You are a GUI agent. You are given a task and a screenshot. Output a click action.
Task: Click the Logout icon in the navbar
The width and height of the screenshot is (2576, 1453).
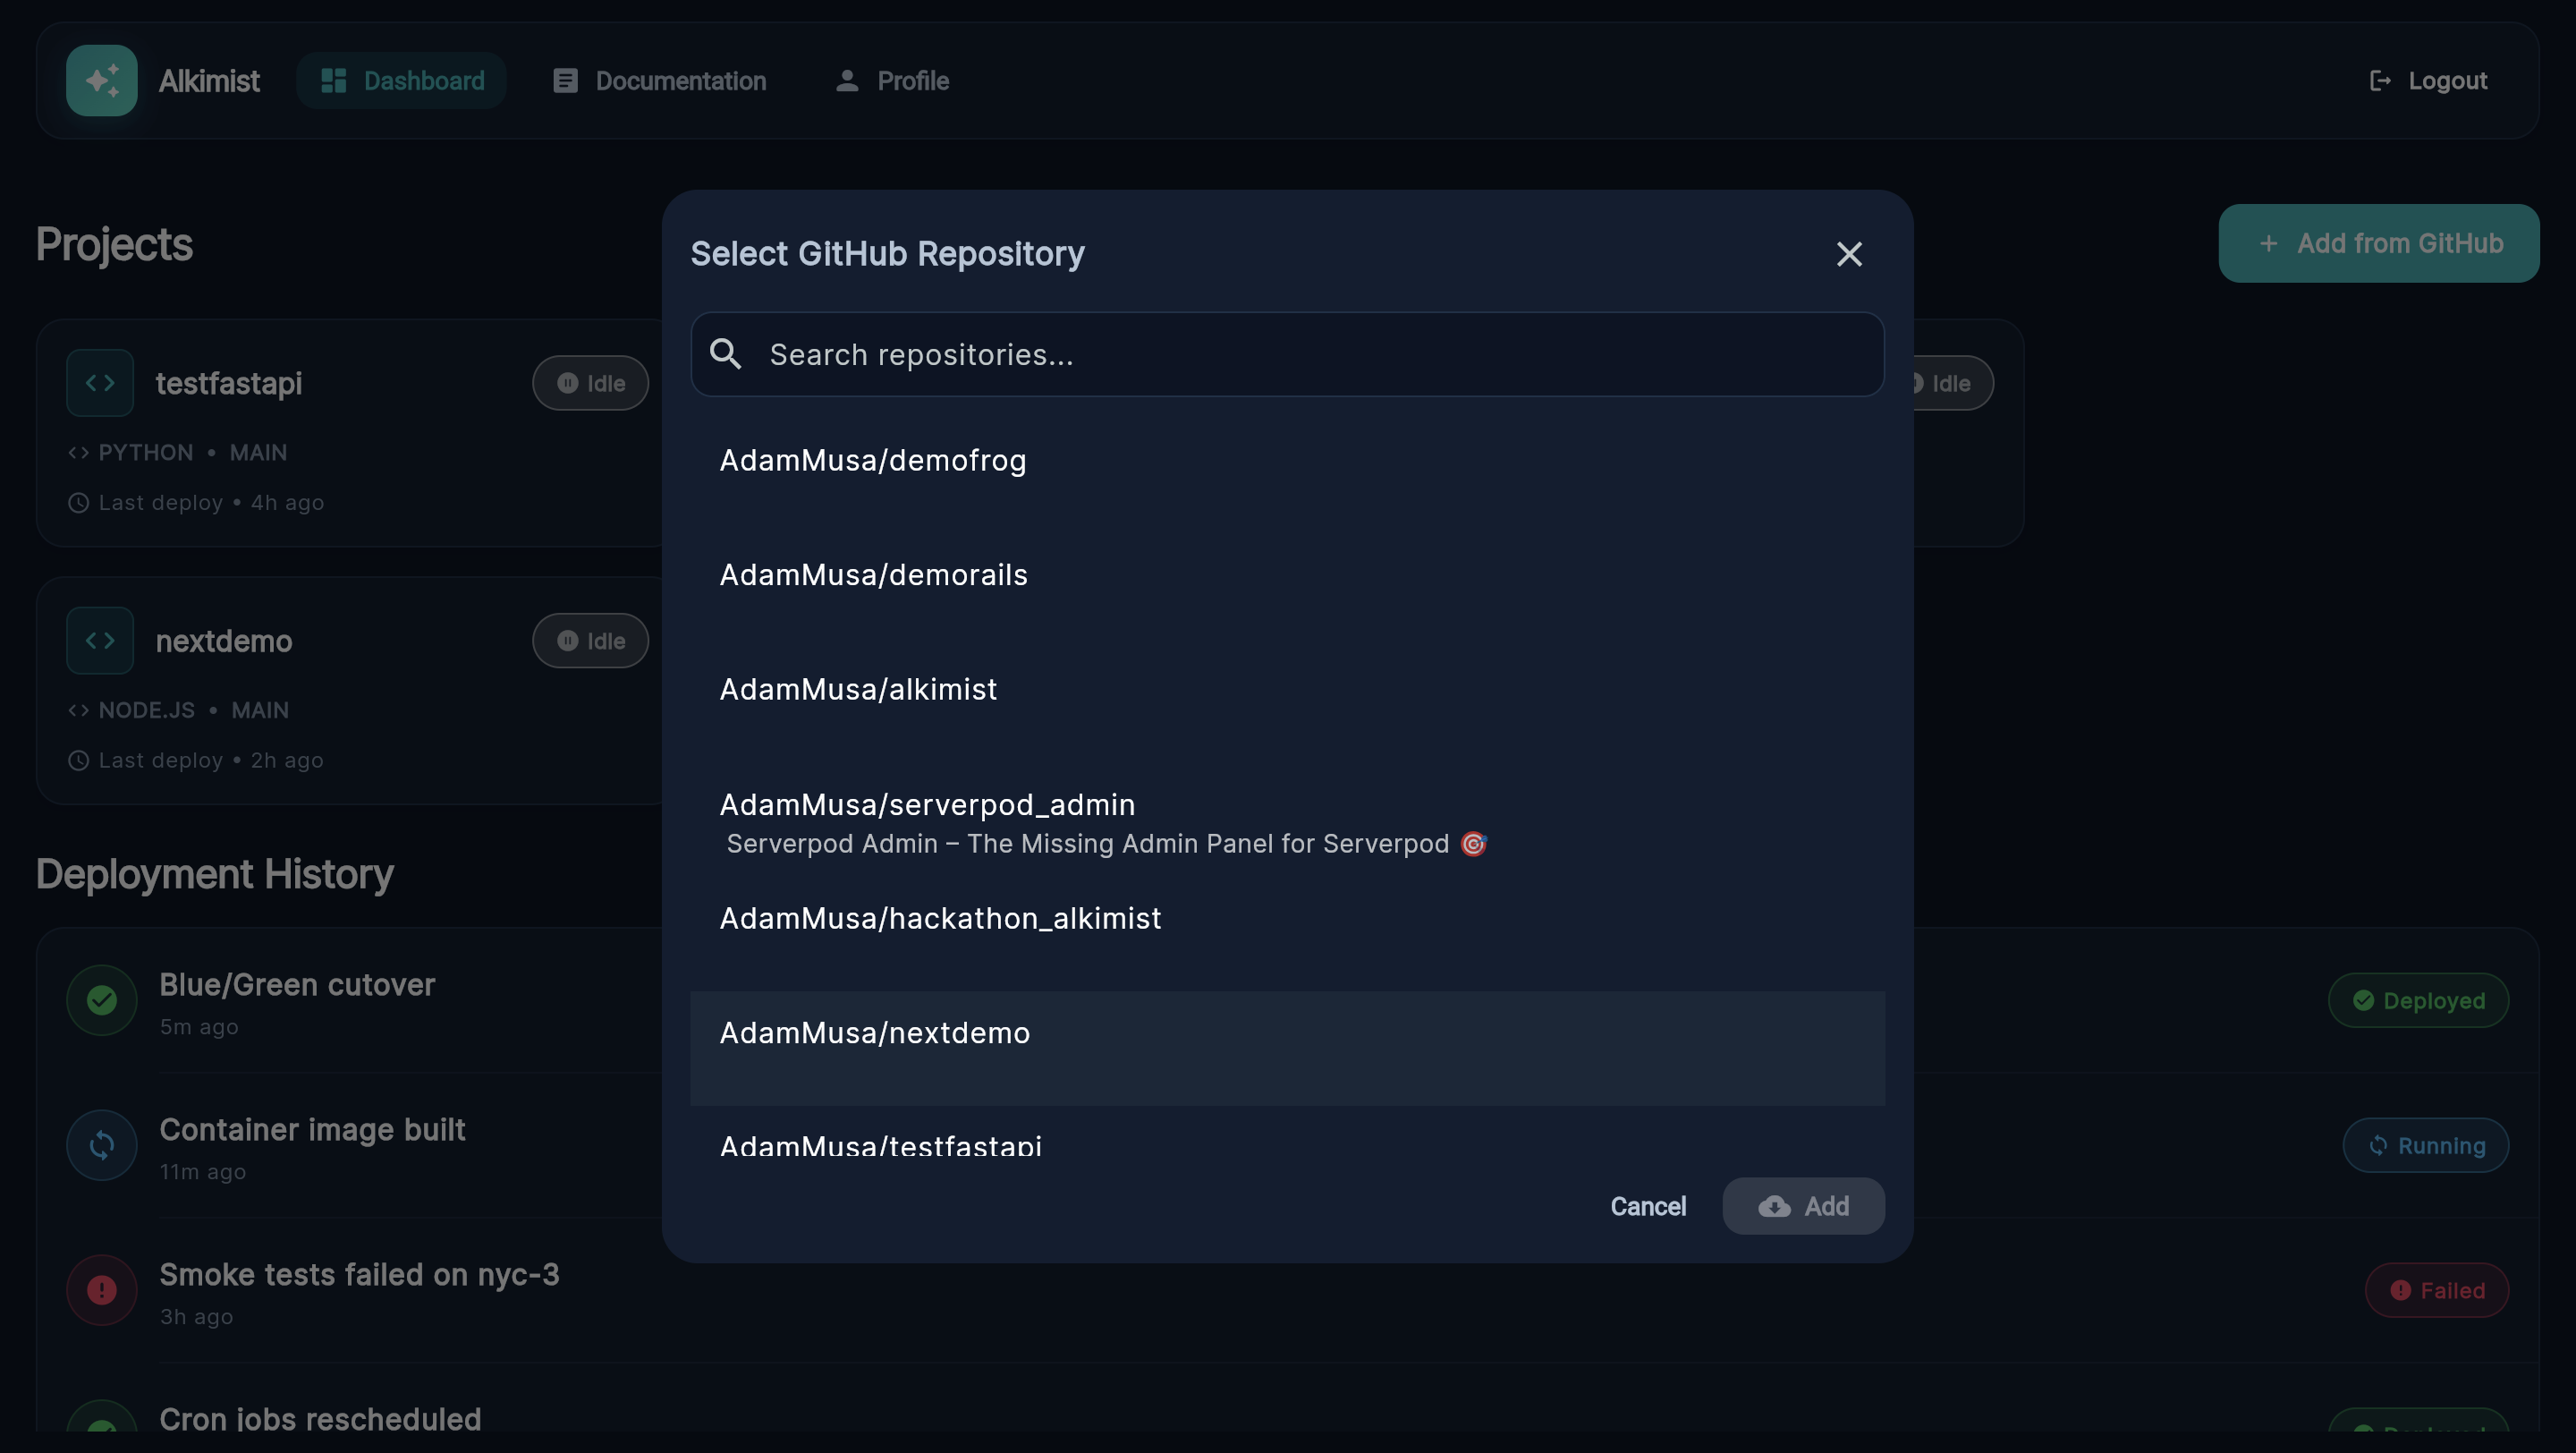(x=2380, y=81)
